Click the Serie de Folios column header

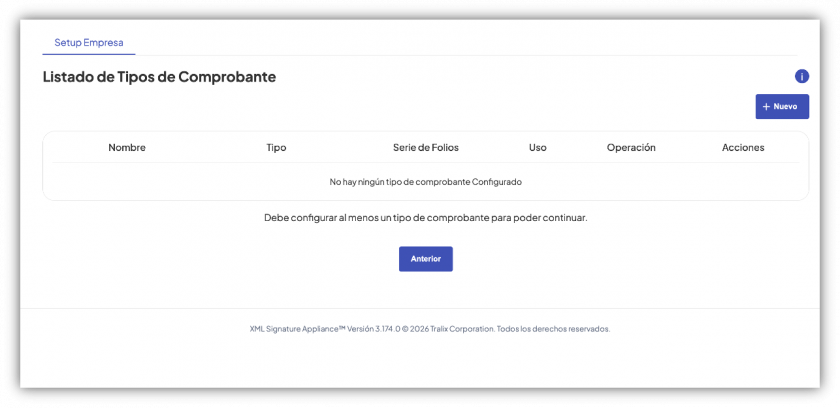[x=426, y=148]
